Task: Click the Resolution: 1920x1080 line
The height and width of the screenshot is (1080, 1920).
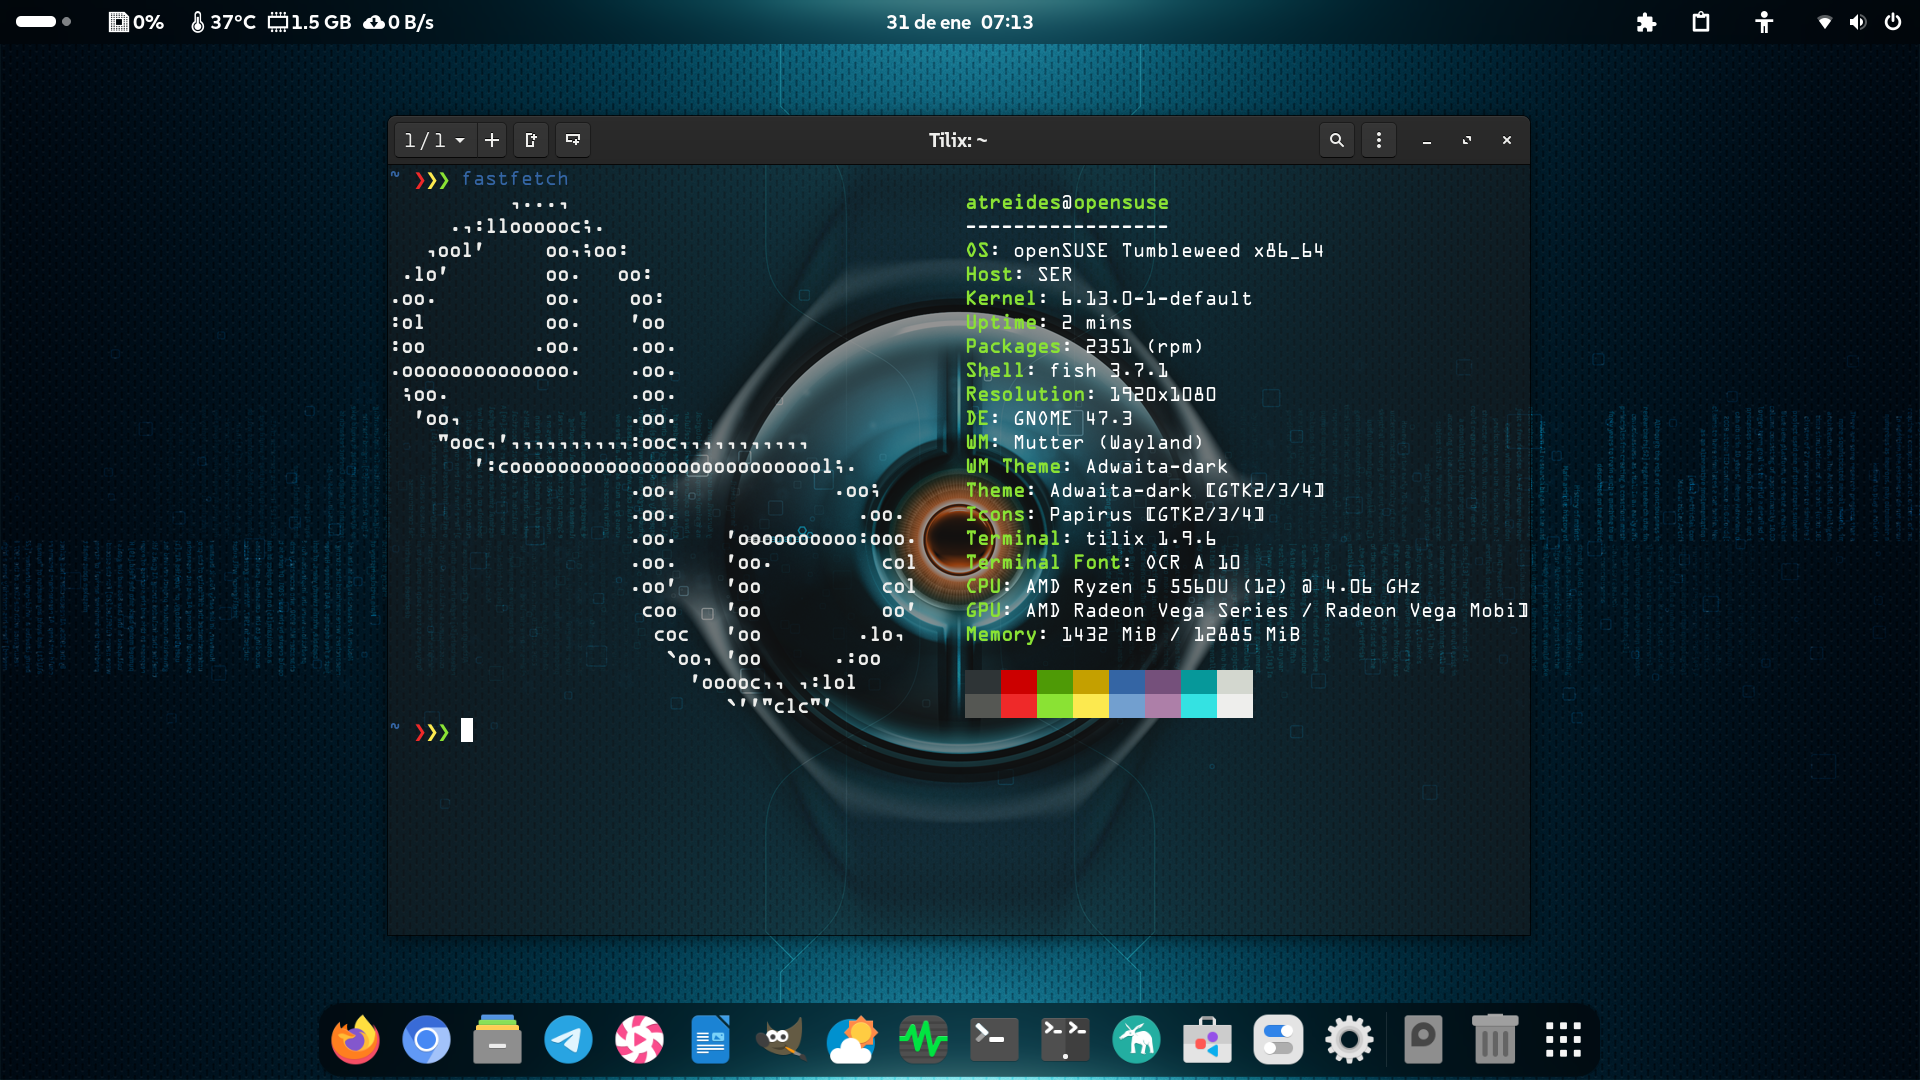Action: pyautogui.click(x=1091, y=394)
